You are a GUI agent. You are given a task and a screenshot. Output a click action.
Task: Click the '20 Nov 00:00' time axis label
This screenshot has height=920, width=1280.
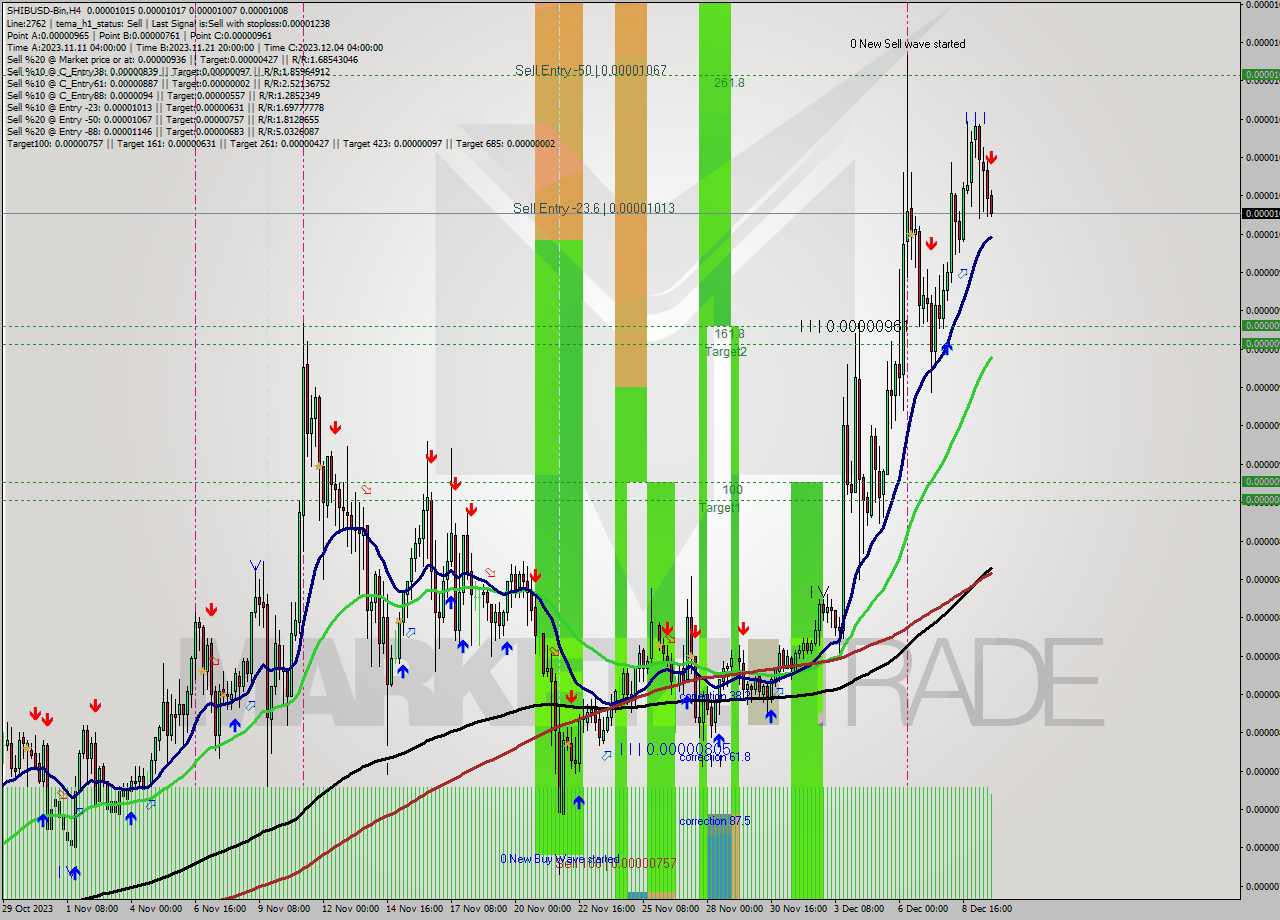point(542,909)
